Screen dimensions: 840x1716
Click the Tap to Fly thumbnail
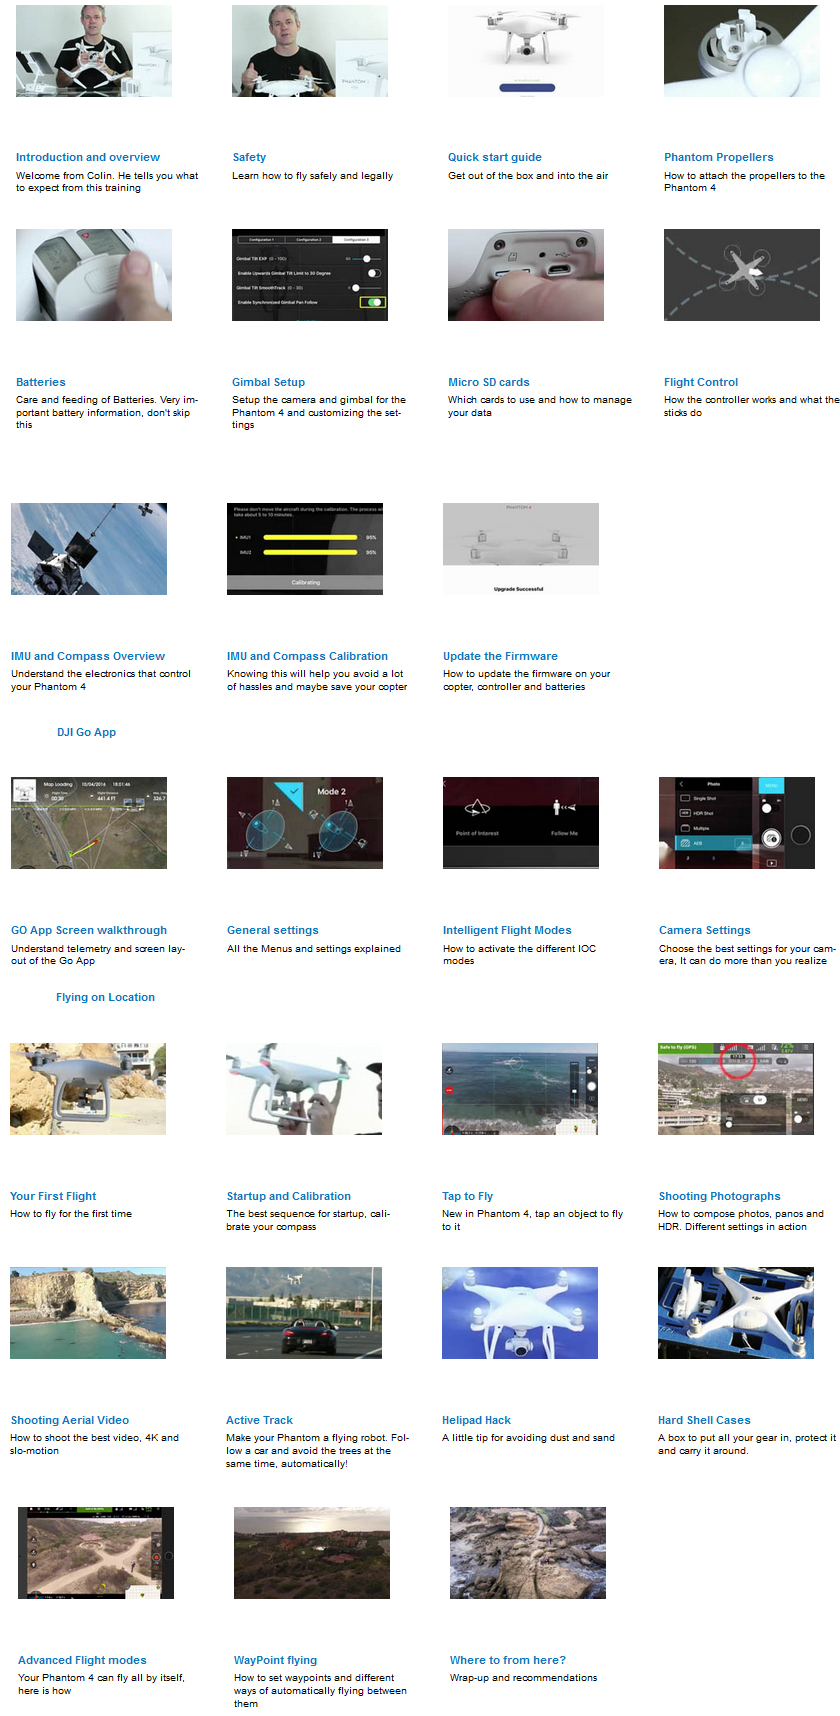(520, 1089)
